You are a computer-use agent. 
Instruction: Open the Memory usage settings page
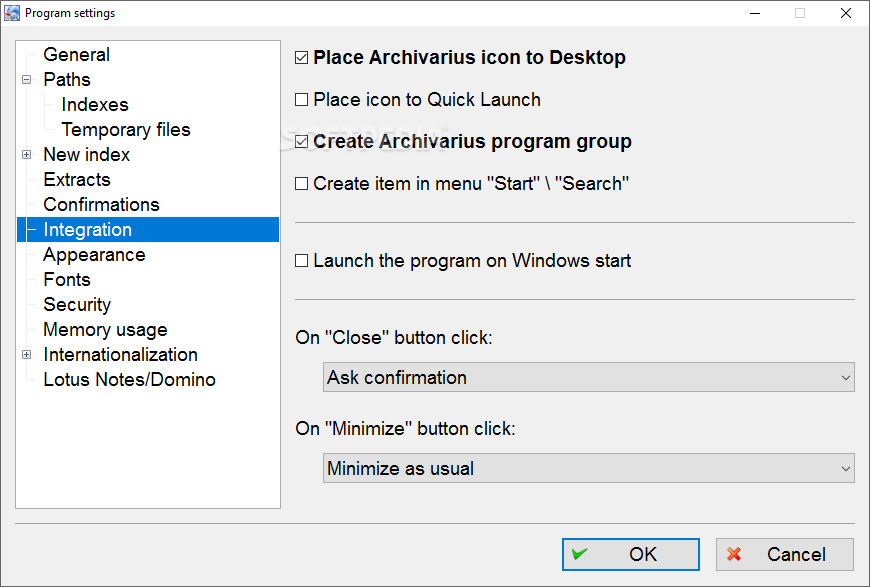(105, 330)
